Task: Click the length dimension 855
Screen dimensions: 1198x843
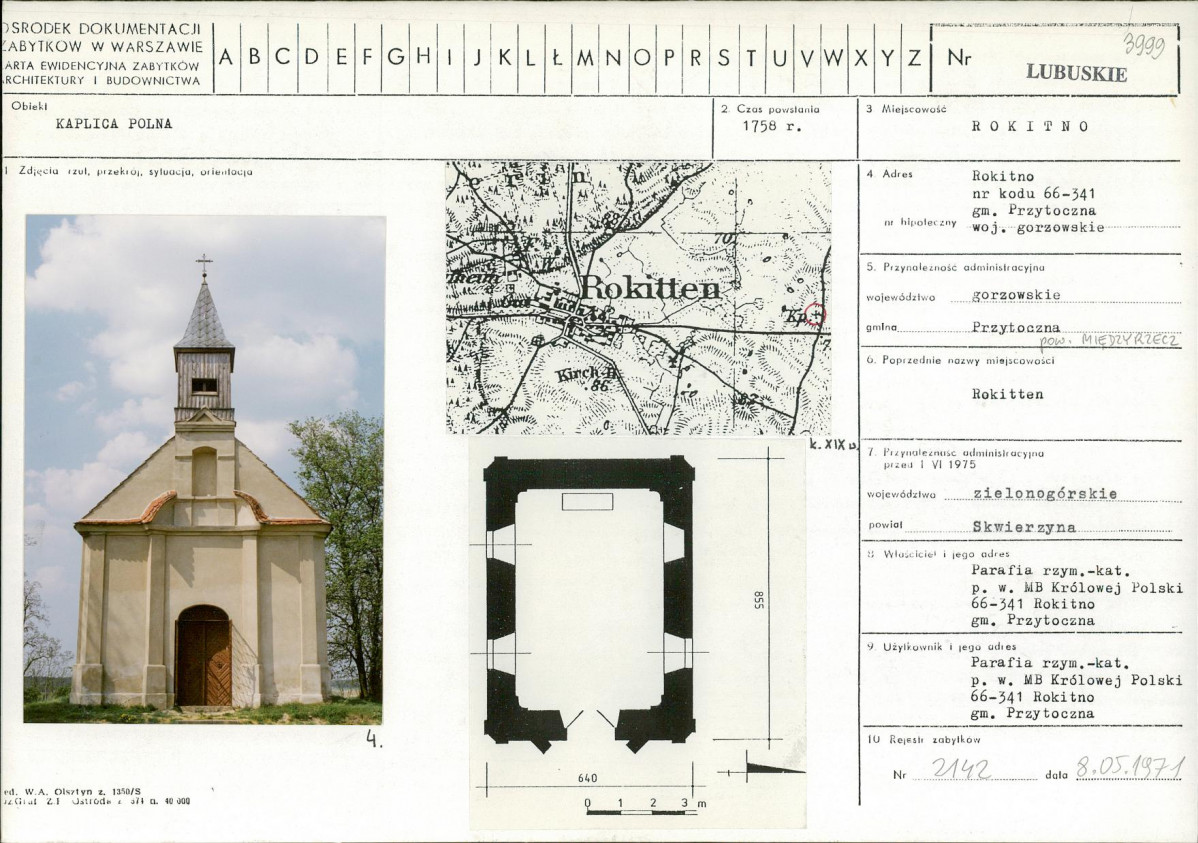Action: click(x=759, y=601)
